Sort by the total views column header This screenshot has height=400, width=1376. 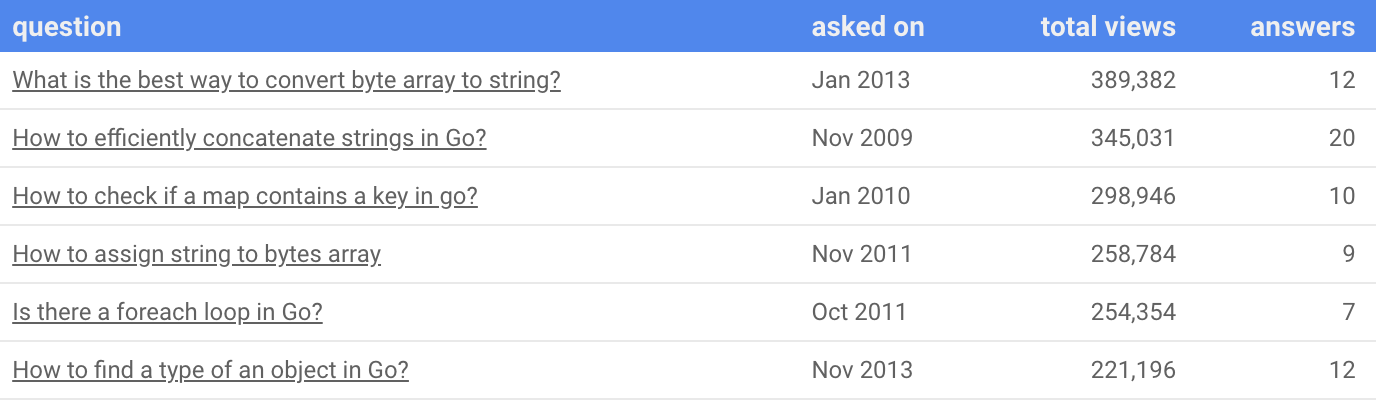1107,27
